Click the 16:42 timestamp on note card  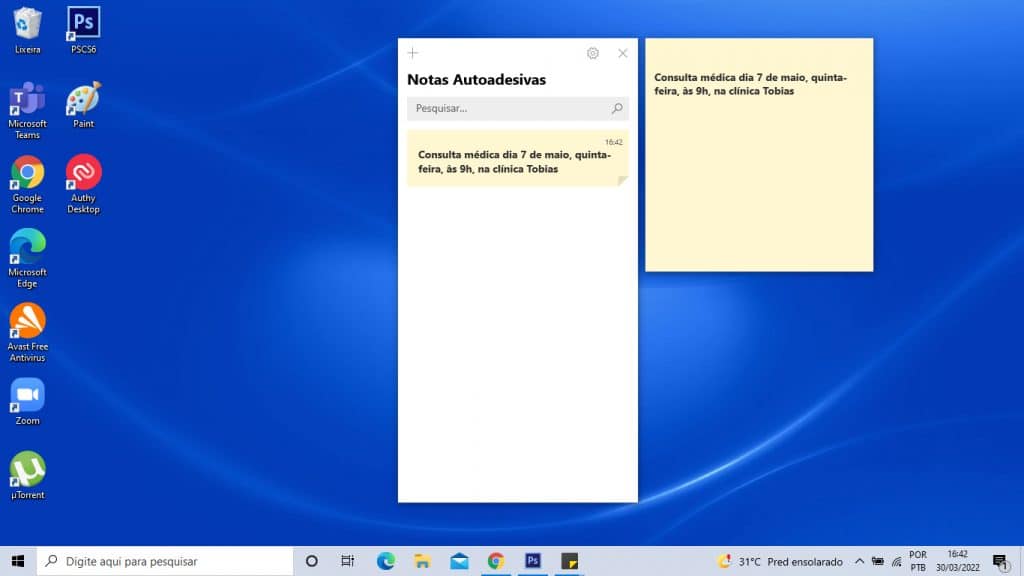click(x=613, y=142)
